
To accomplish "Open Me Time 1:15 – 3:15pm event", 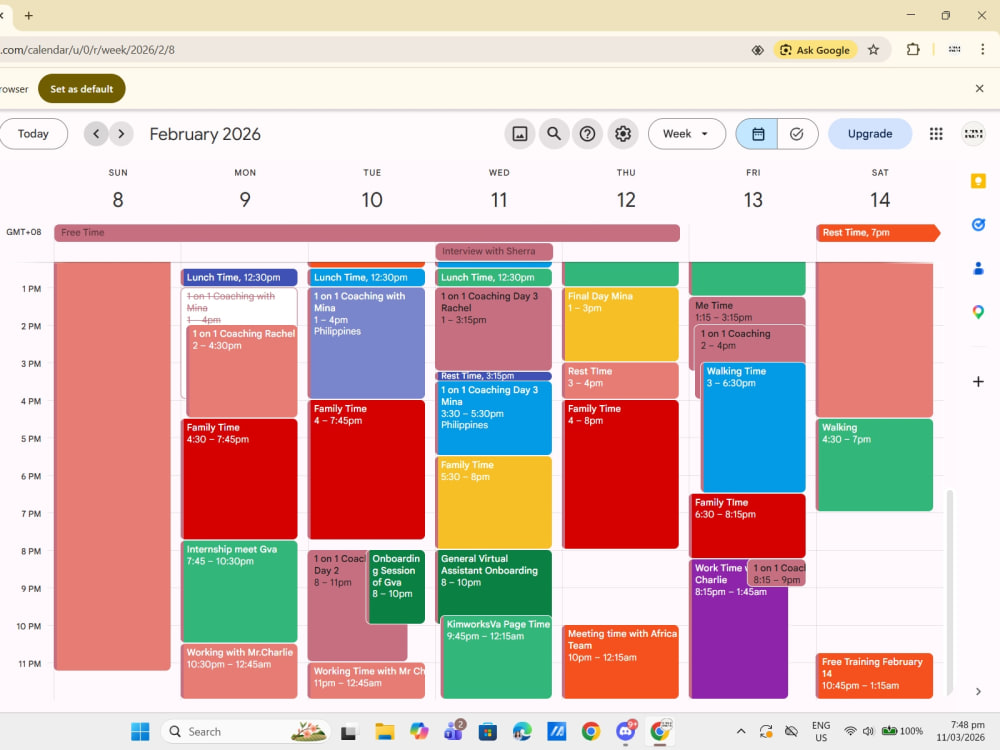I will 747,311.
